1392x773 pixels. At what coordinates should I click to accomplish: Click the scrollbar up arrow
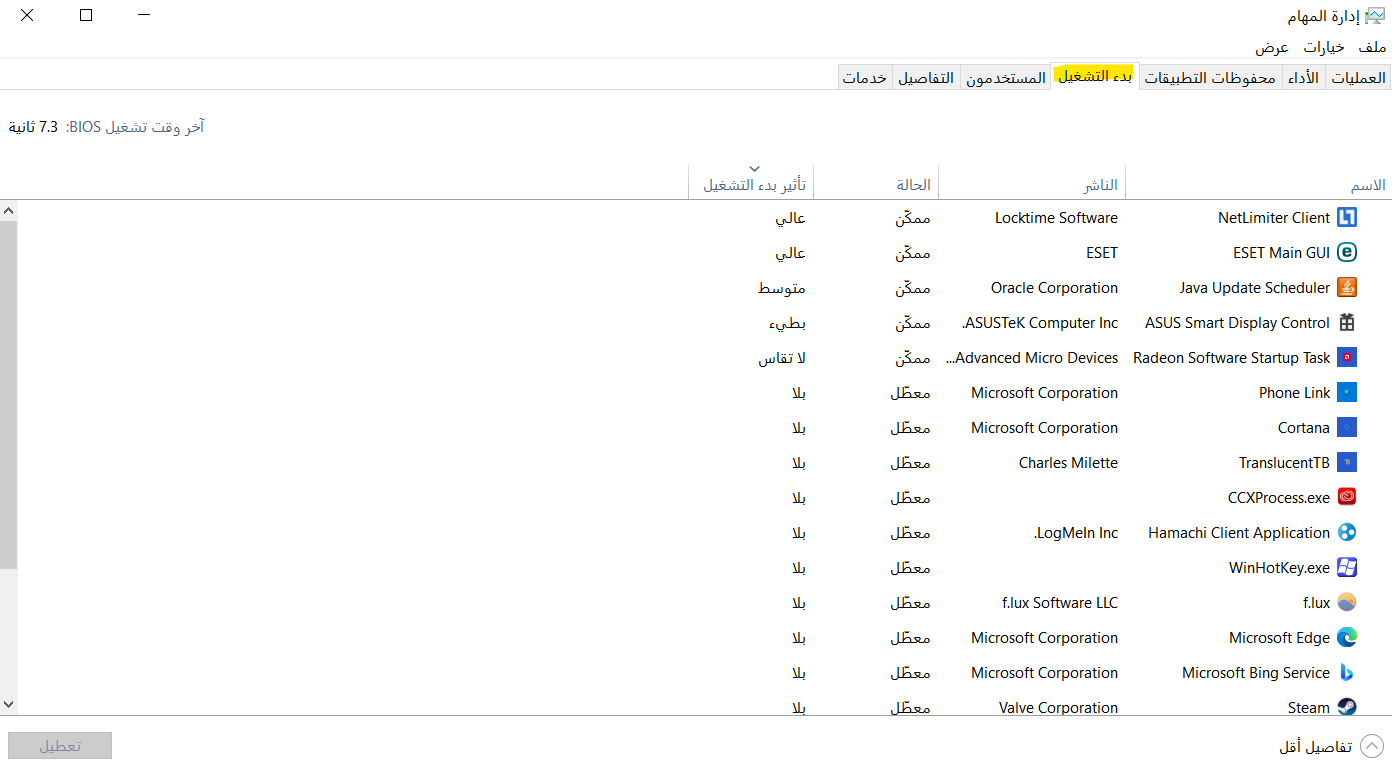[9, 210]
